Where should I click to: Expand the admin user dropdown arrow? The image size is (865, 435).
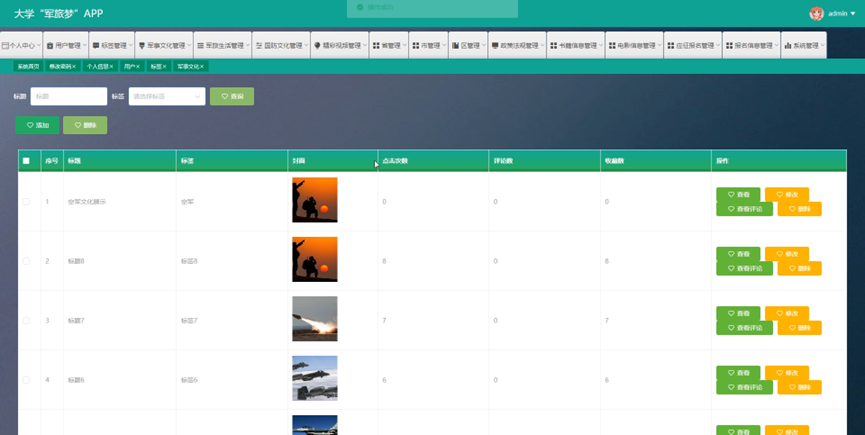pyautogui.click(x=853, y=14)
